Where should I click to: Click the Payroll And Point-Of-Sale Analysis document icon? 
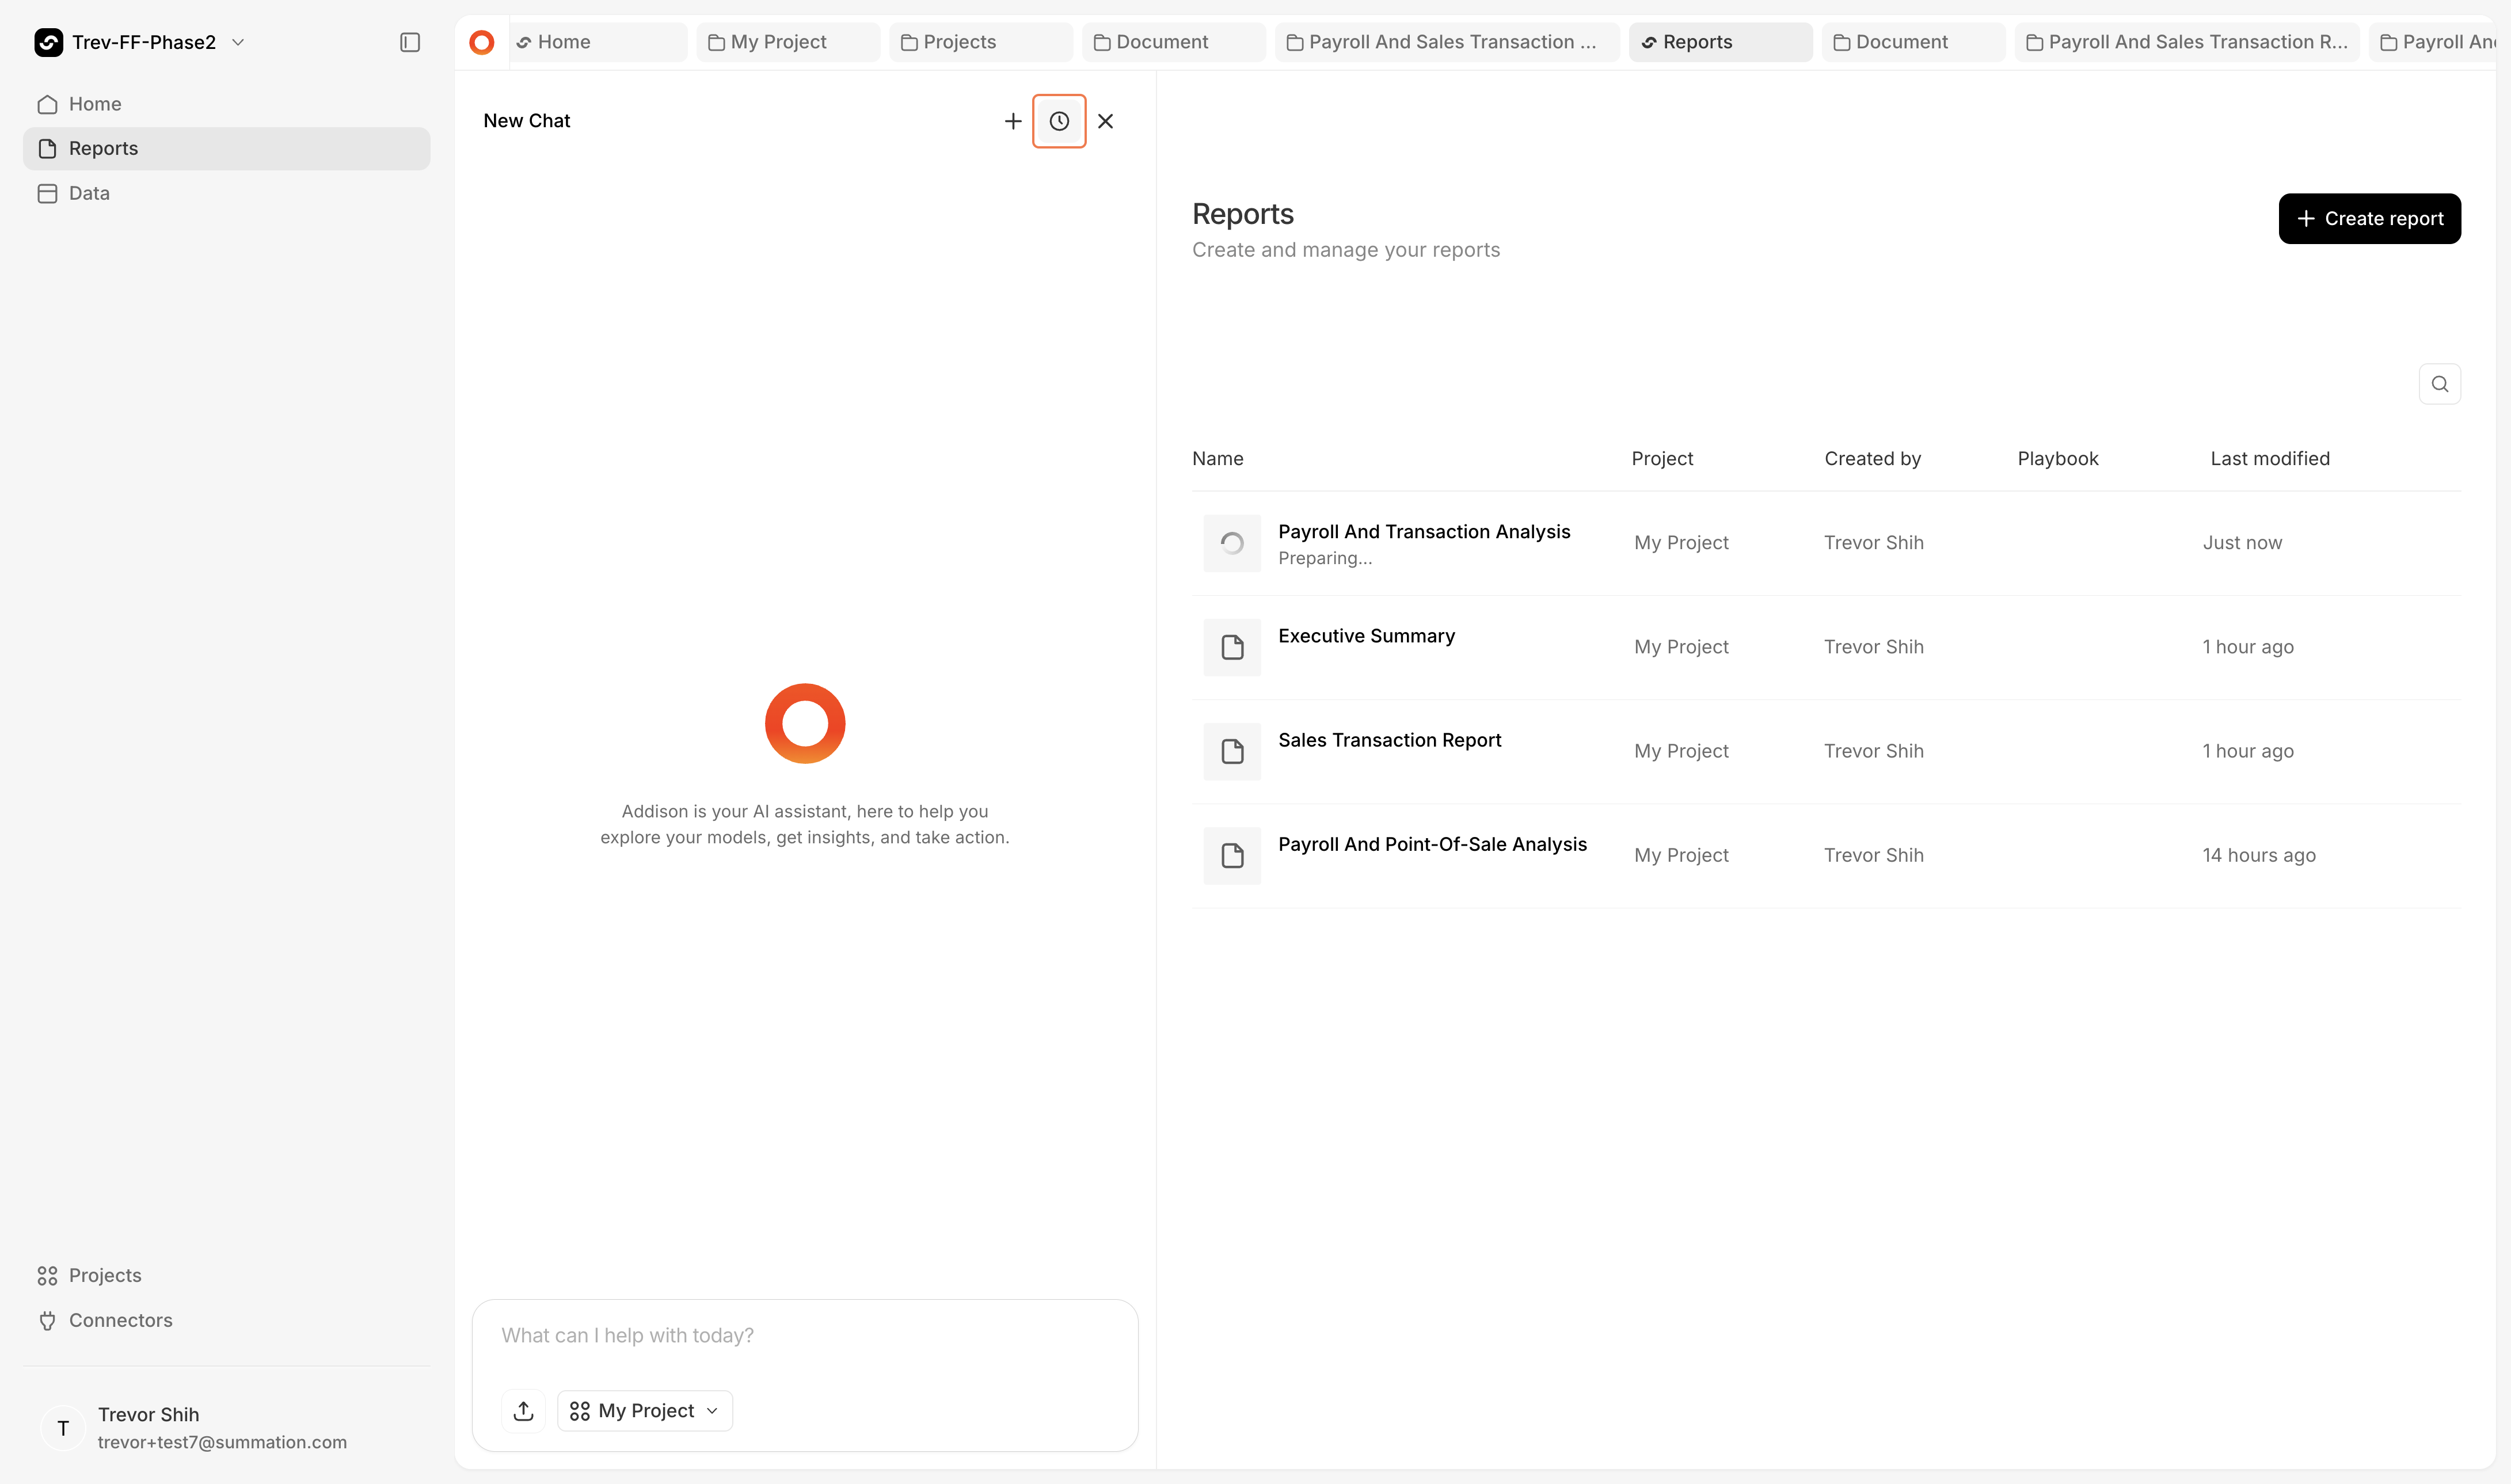click(x=1232, y=856)
